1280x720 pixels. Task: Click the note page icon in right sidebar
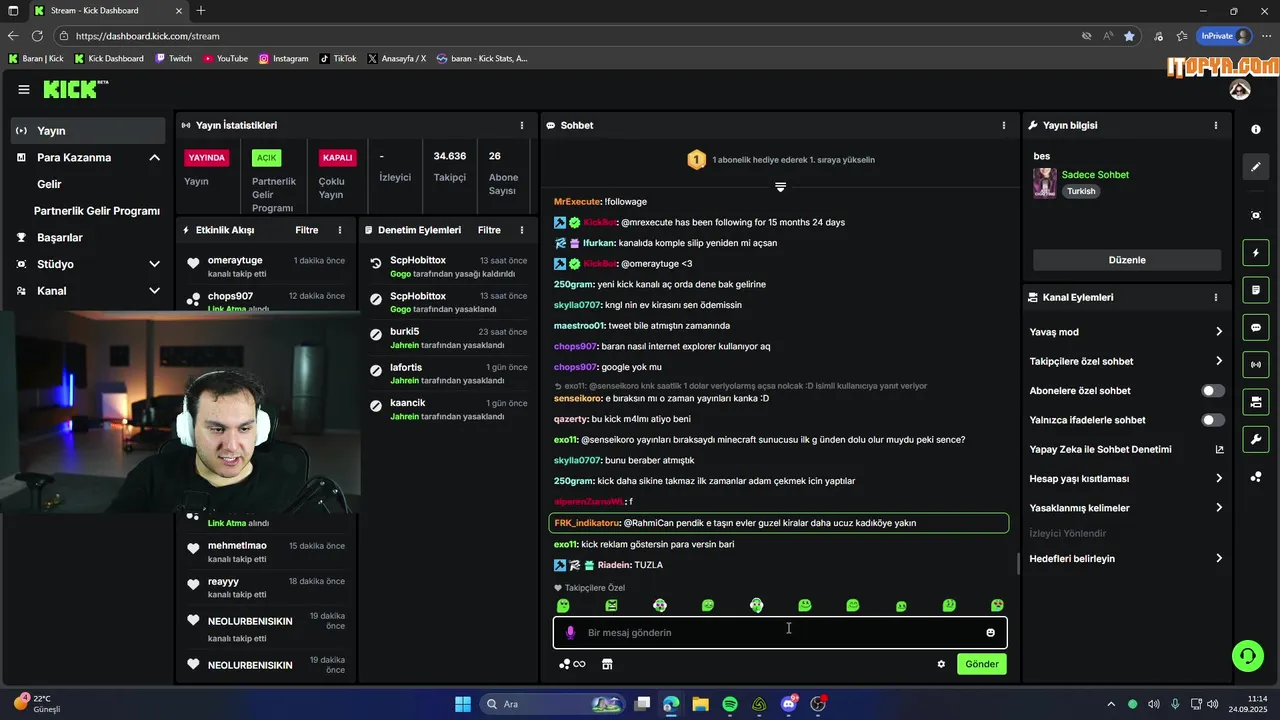(x=1256, y=290)
